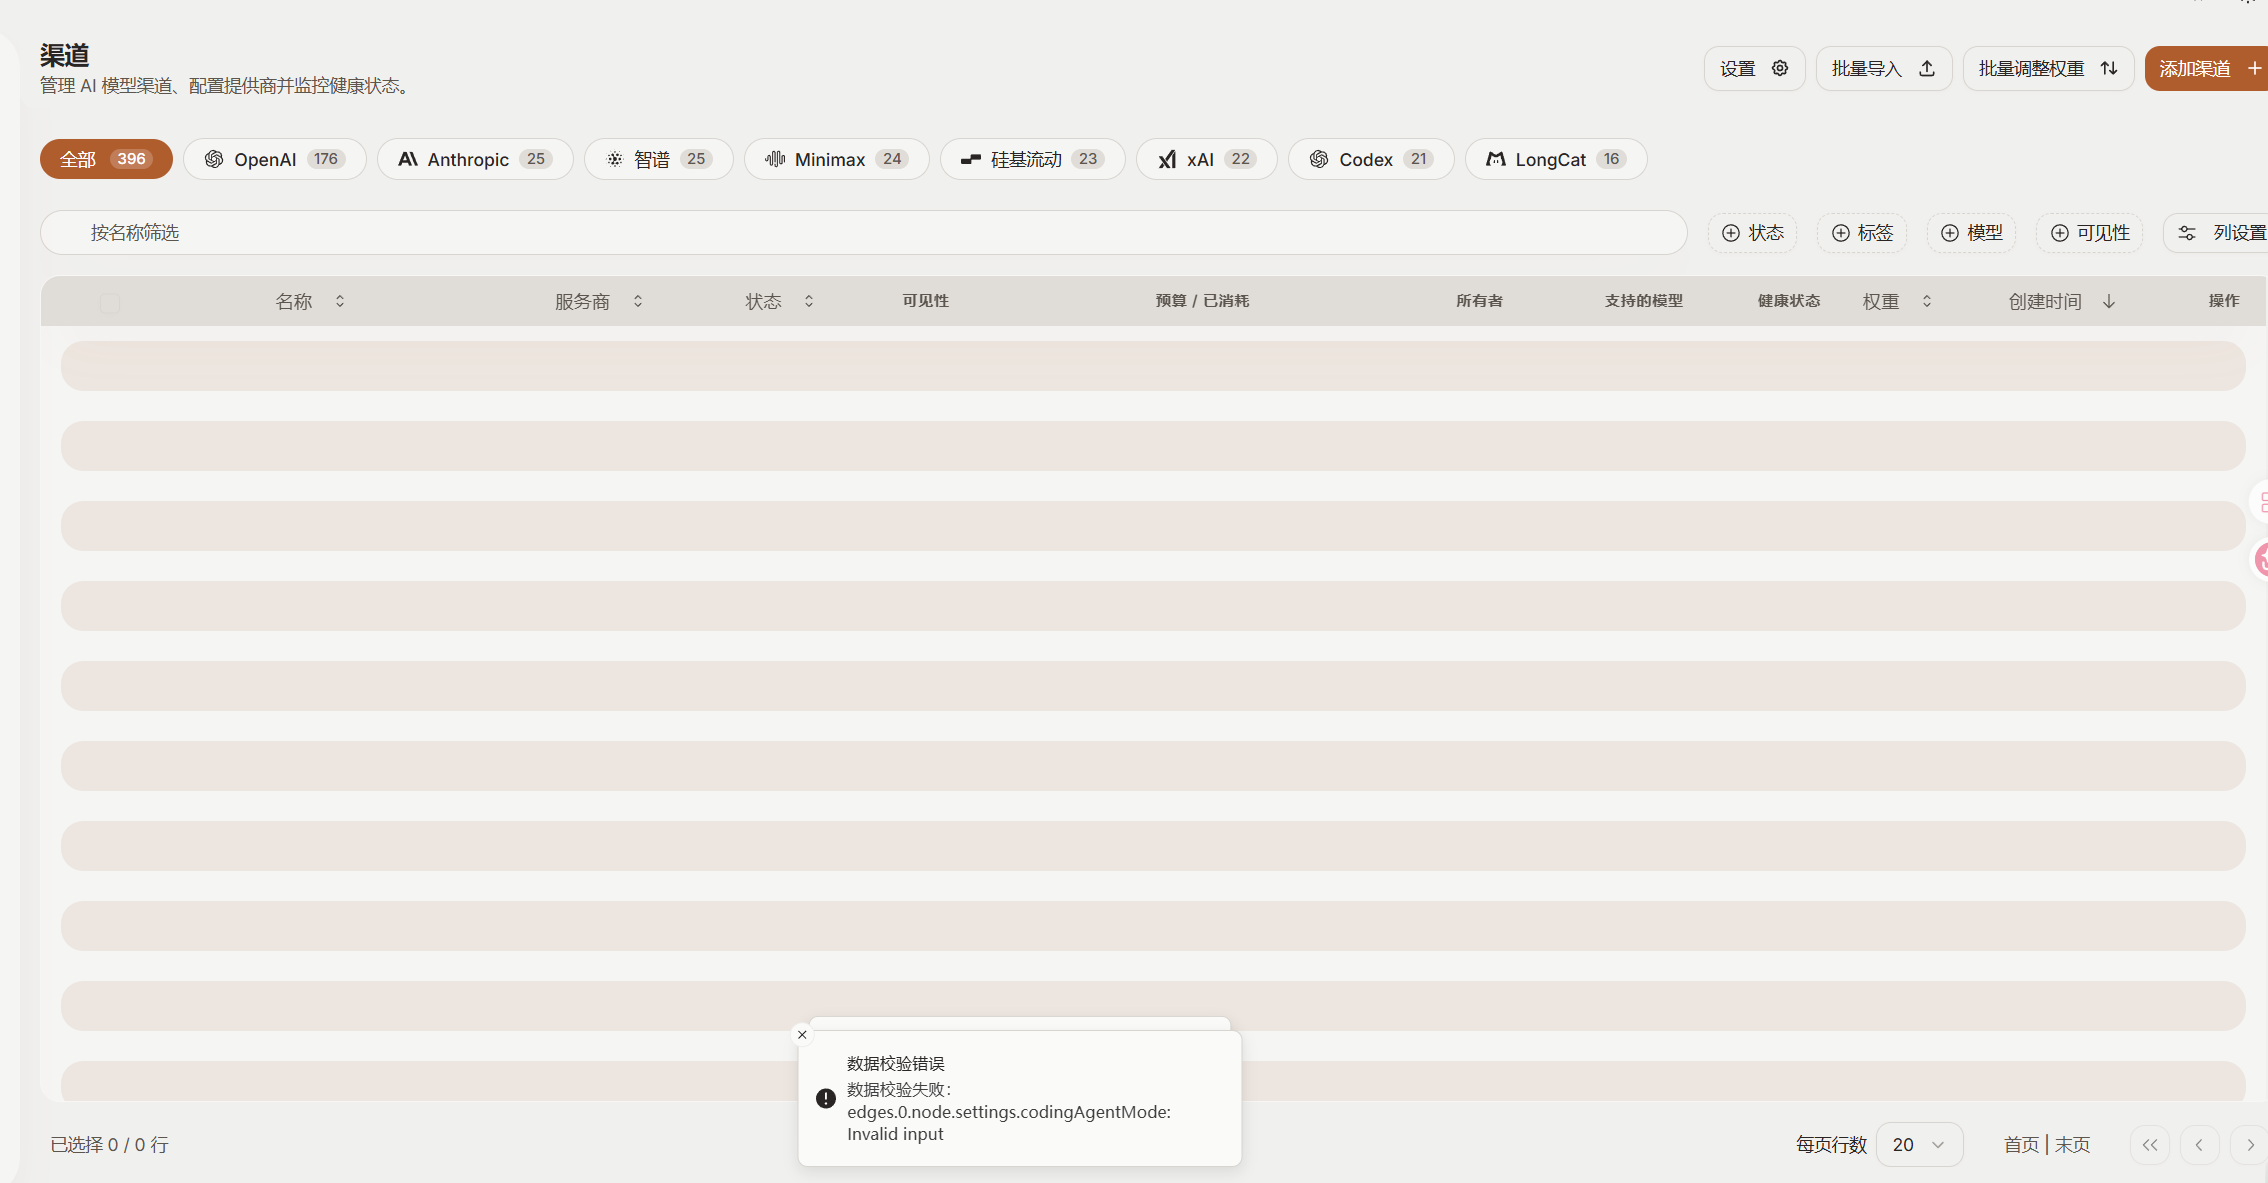Filter by the Codex provider tab
Viewport: 2268px width, 1183px height.
1371,159
